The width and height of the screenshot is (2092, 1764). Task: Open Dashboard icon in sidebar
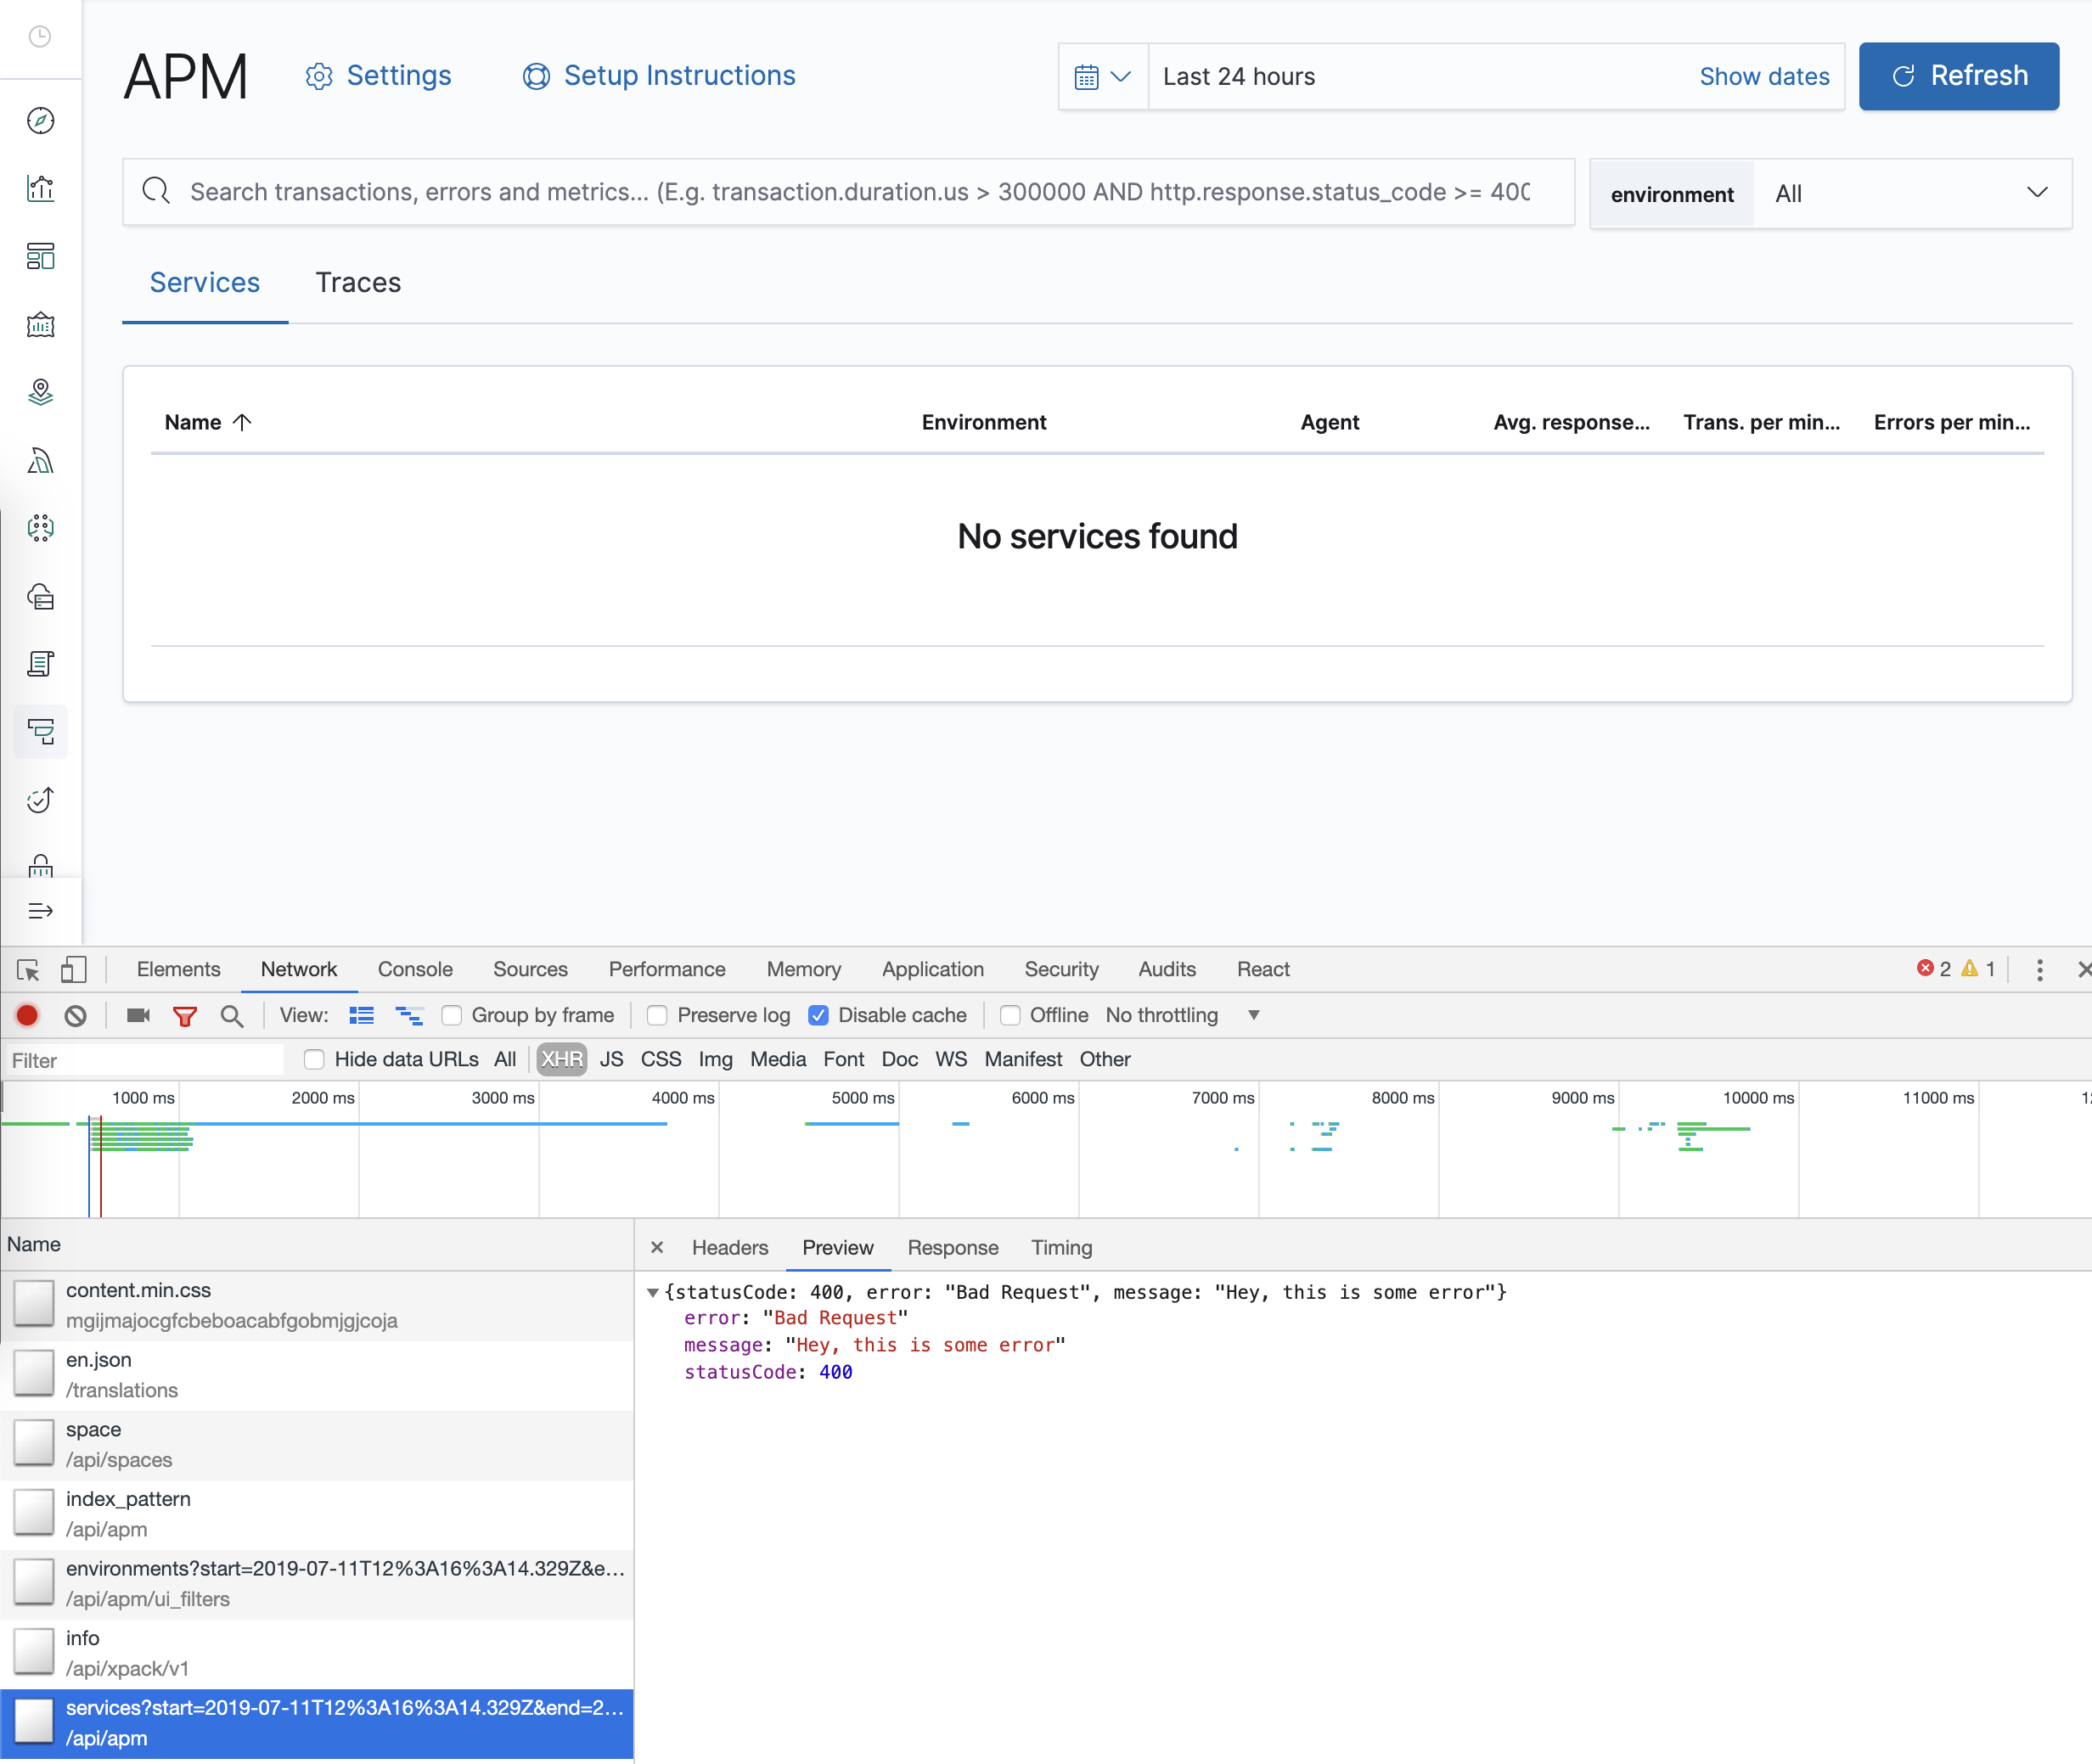40,256
